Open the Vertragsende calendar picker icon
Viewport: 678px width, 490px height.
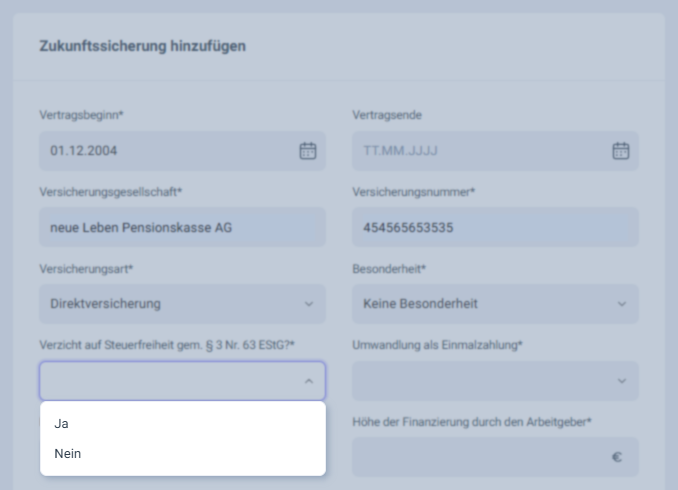point(620,151)
